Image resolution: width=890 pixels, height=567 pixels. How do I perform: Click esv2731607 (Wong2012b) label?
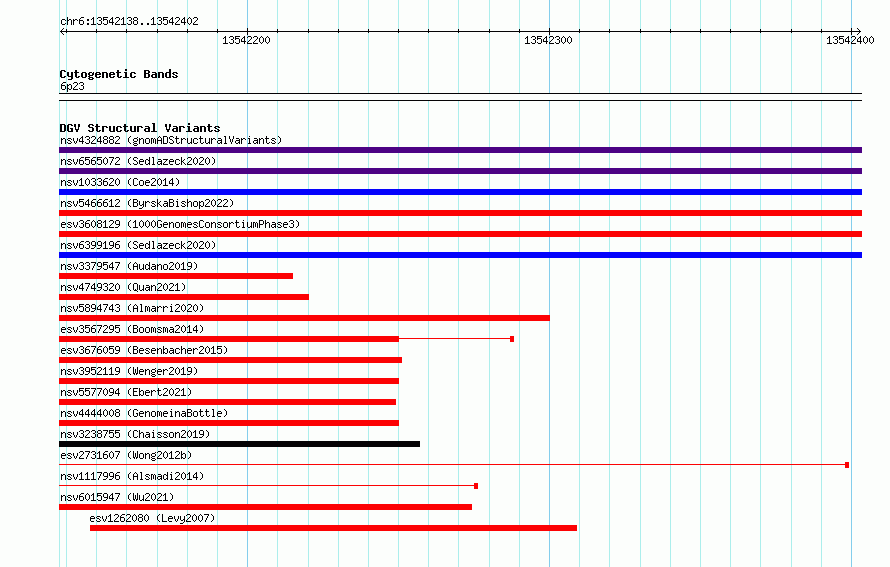coord(126,455)
